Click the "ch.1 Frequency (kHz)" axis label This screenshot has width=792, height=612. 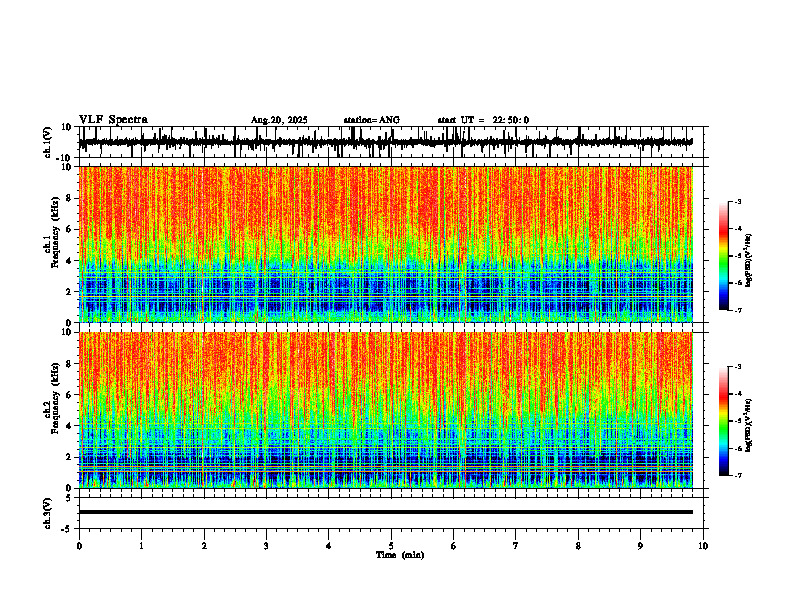tap(53, 231)
